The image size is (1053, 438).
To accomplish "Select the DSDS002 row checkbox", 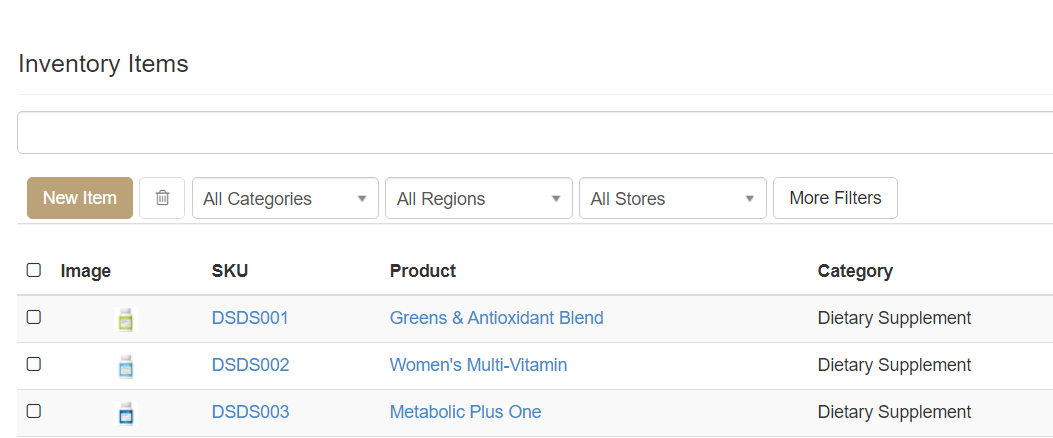I will tap(34, 364).
